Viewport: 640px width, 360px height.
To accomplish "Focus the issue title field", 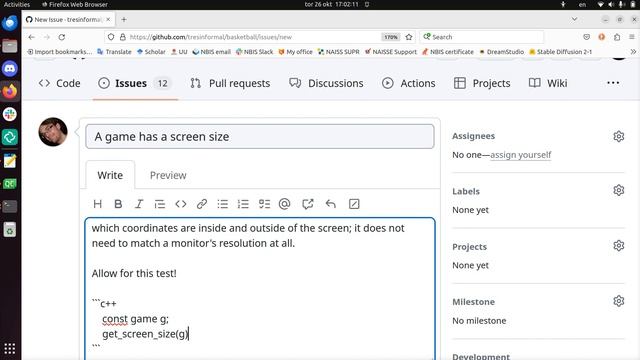I will [x=260, y=136].
